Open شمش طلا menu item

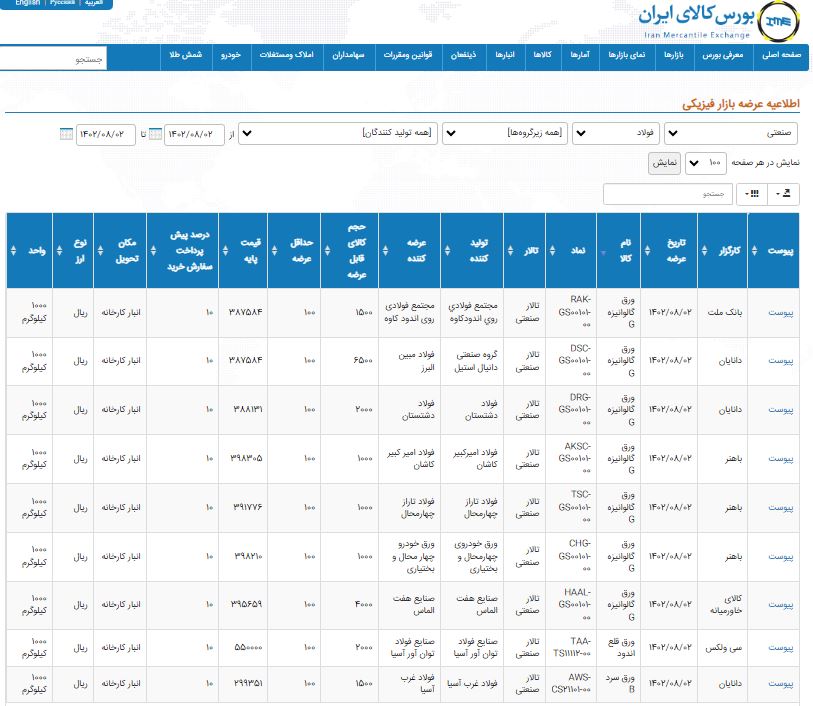click(186, 55)
